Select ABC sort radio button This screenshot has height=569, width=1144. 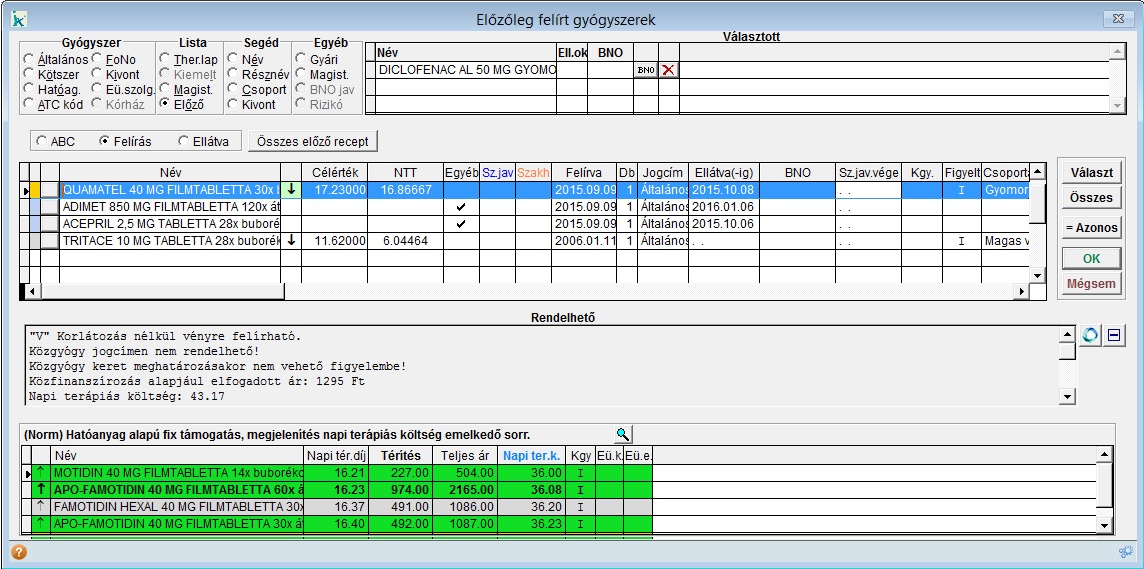tap(41, 142)
